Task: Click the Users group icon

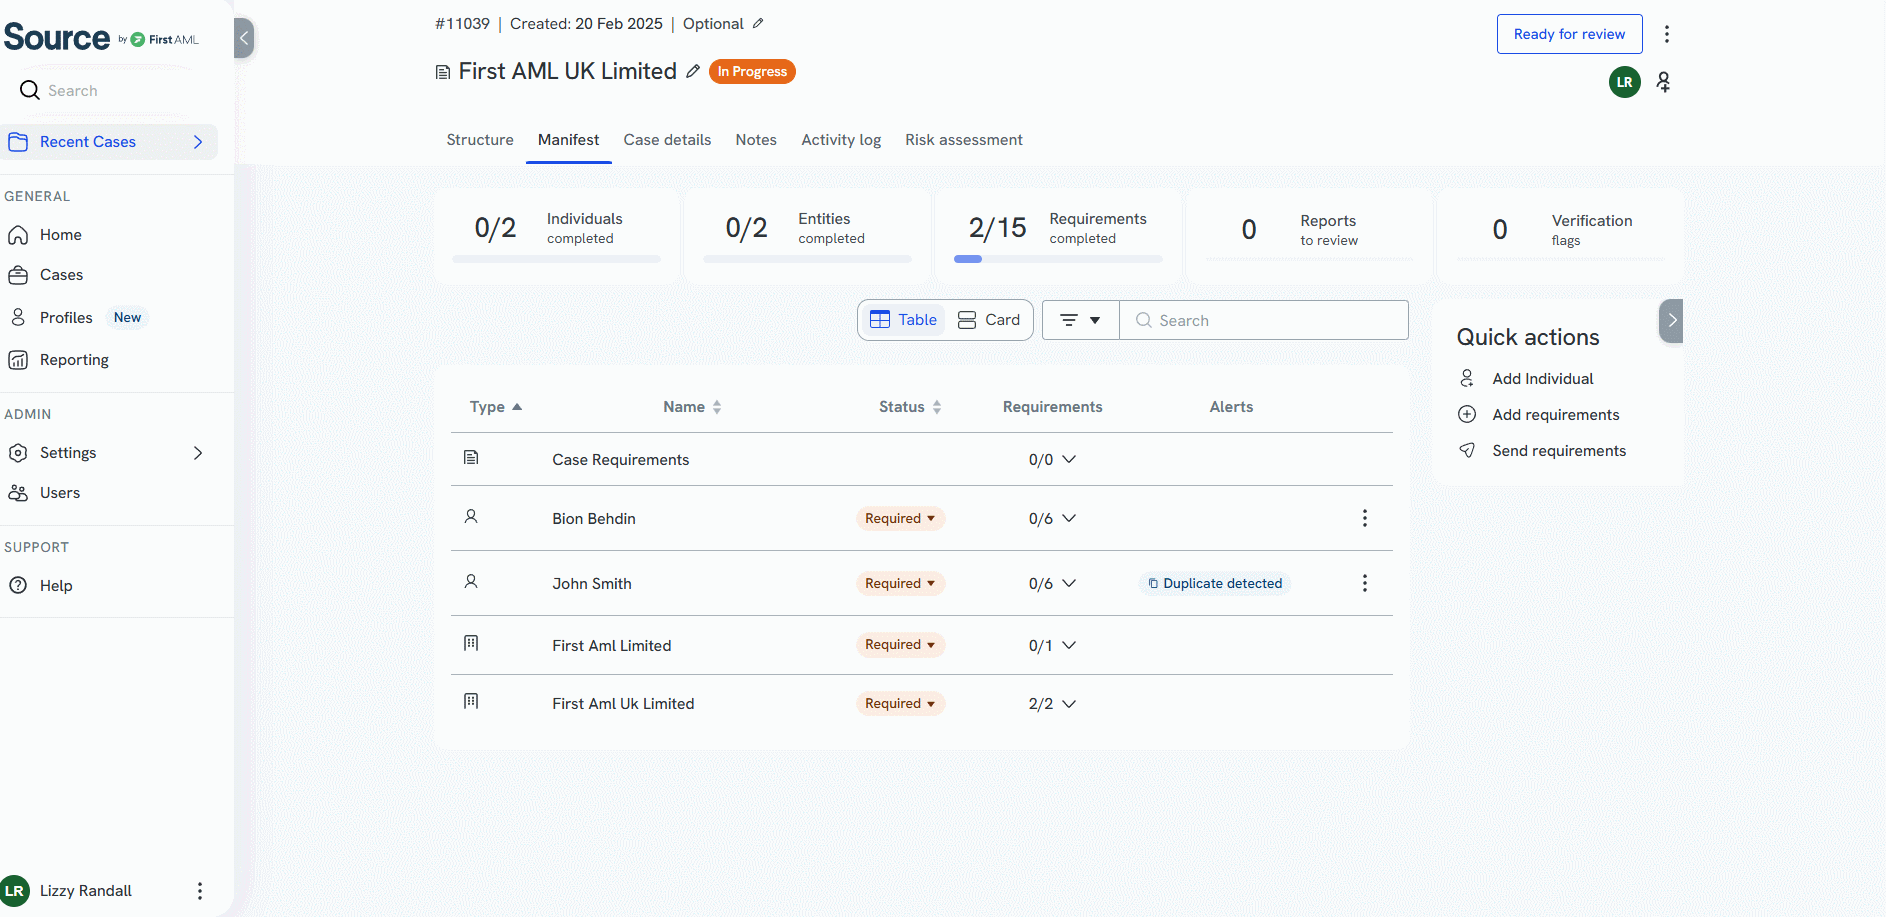Action: [x=18, y=493]
